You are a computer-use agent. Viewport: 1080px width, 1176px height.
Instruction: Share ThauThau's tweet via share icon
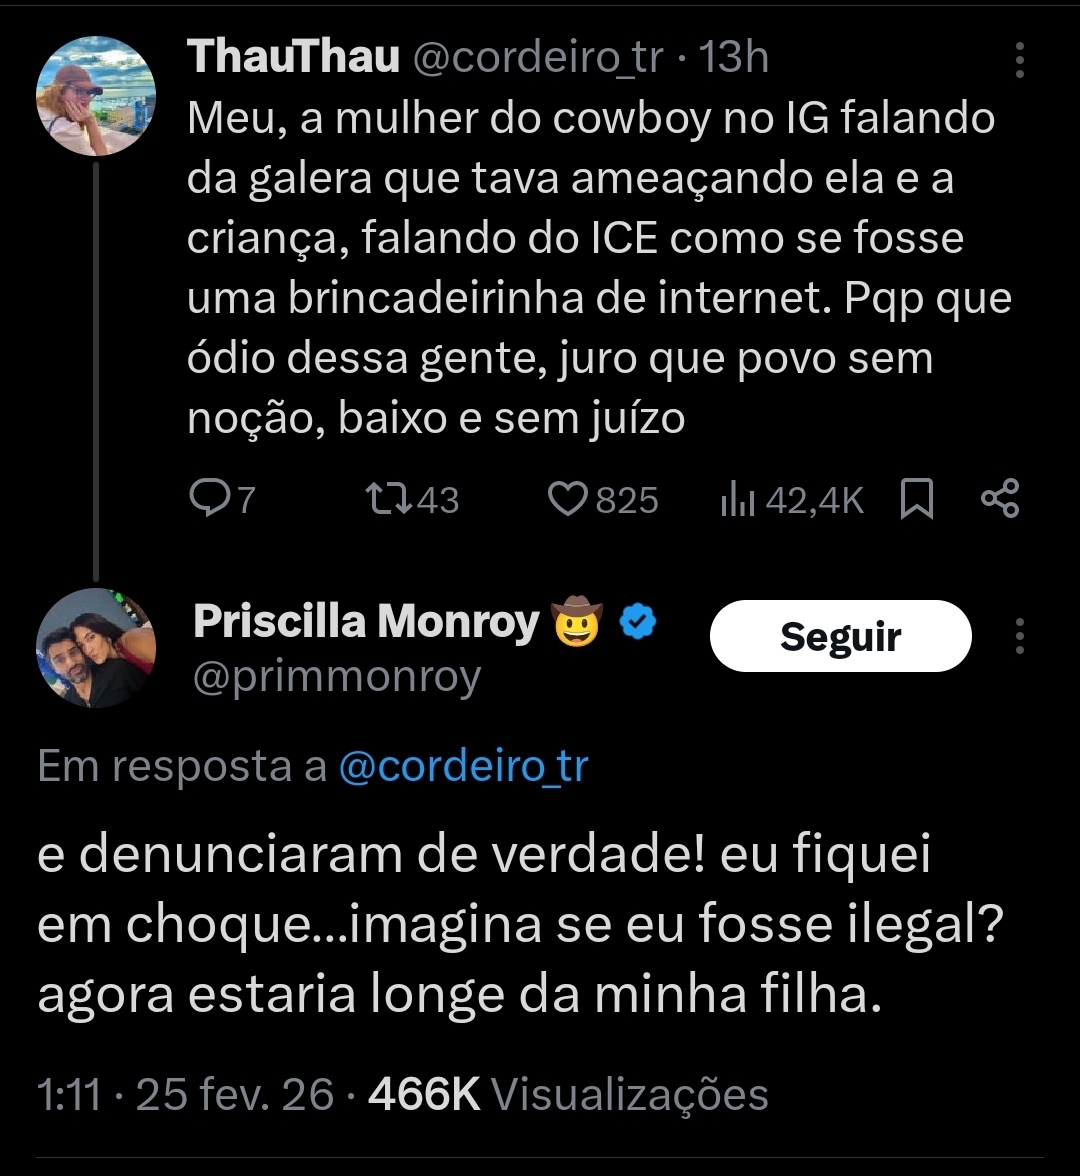click(x=1000, y=499)
